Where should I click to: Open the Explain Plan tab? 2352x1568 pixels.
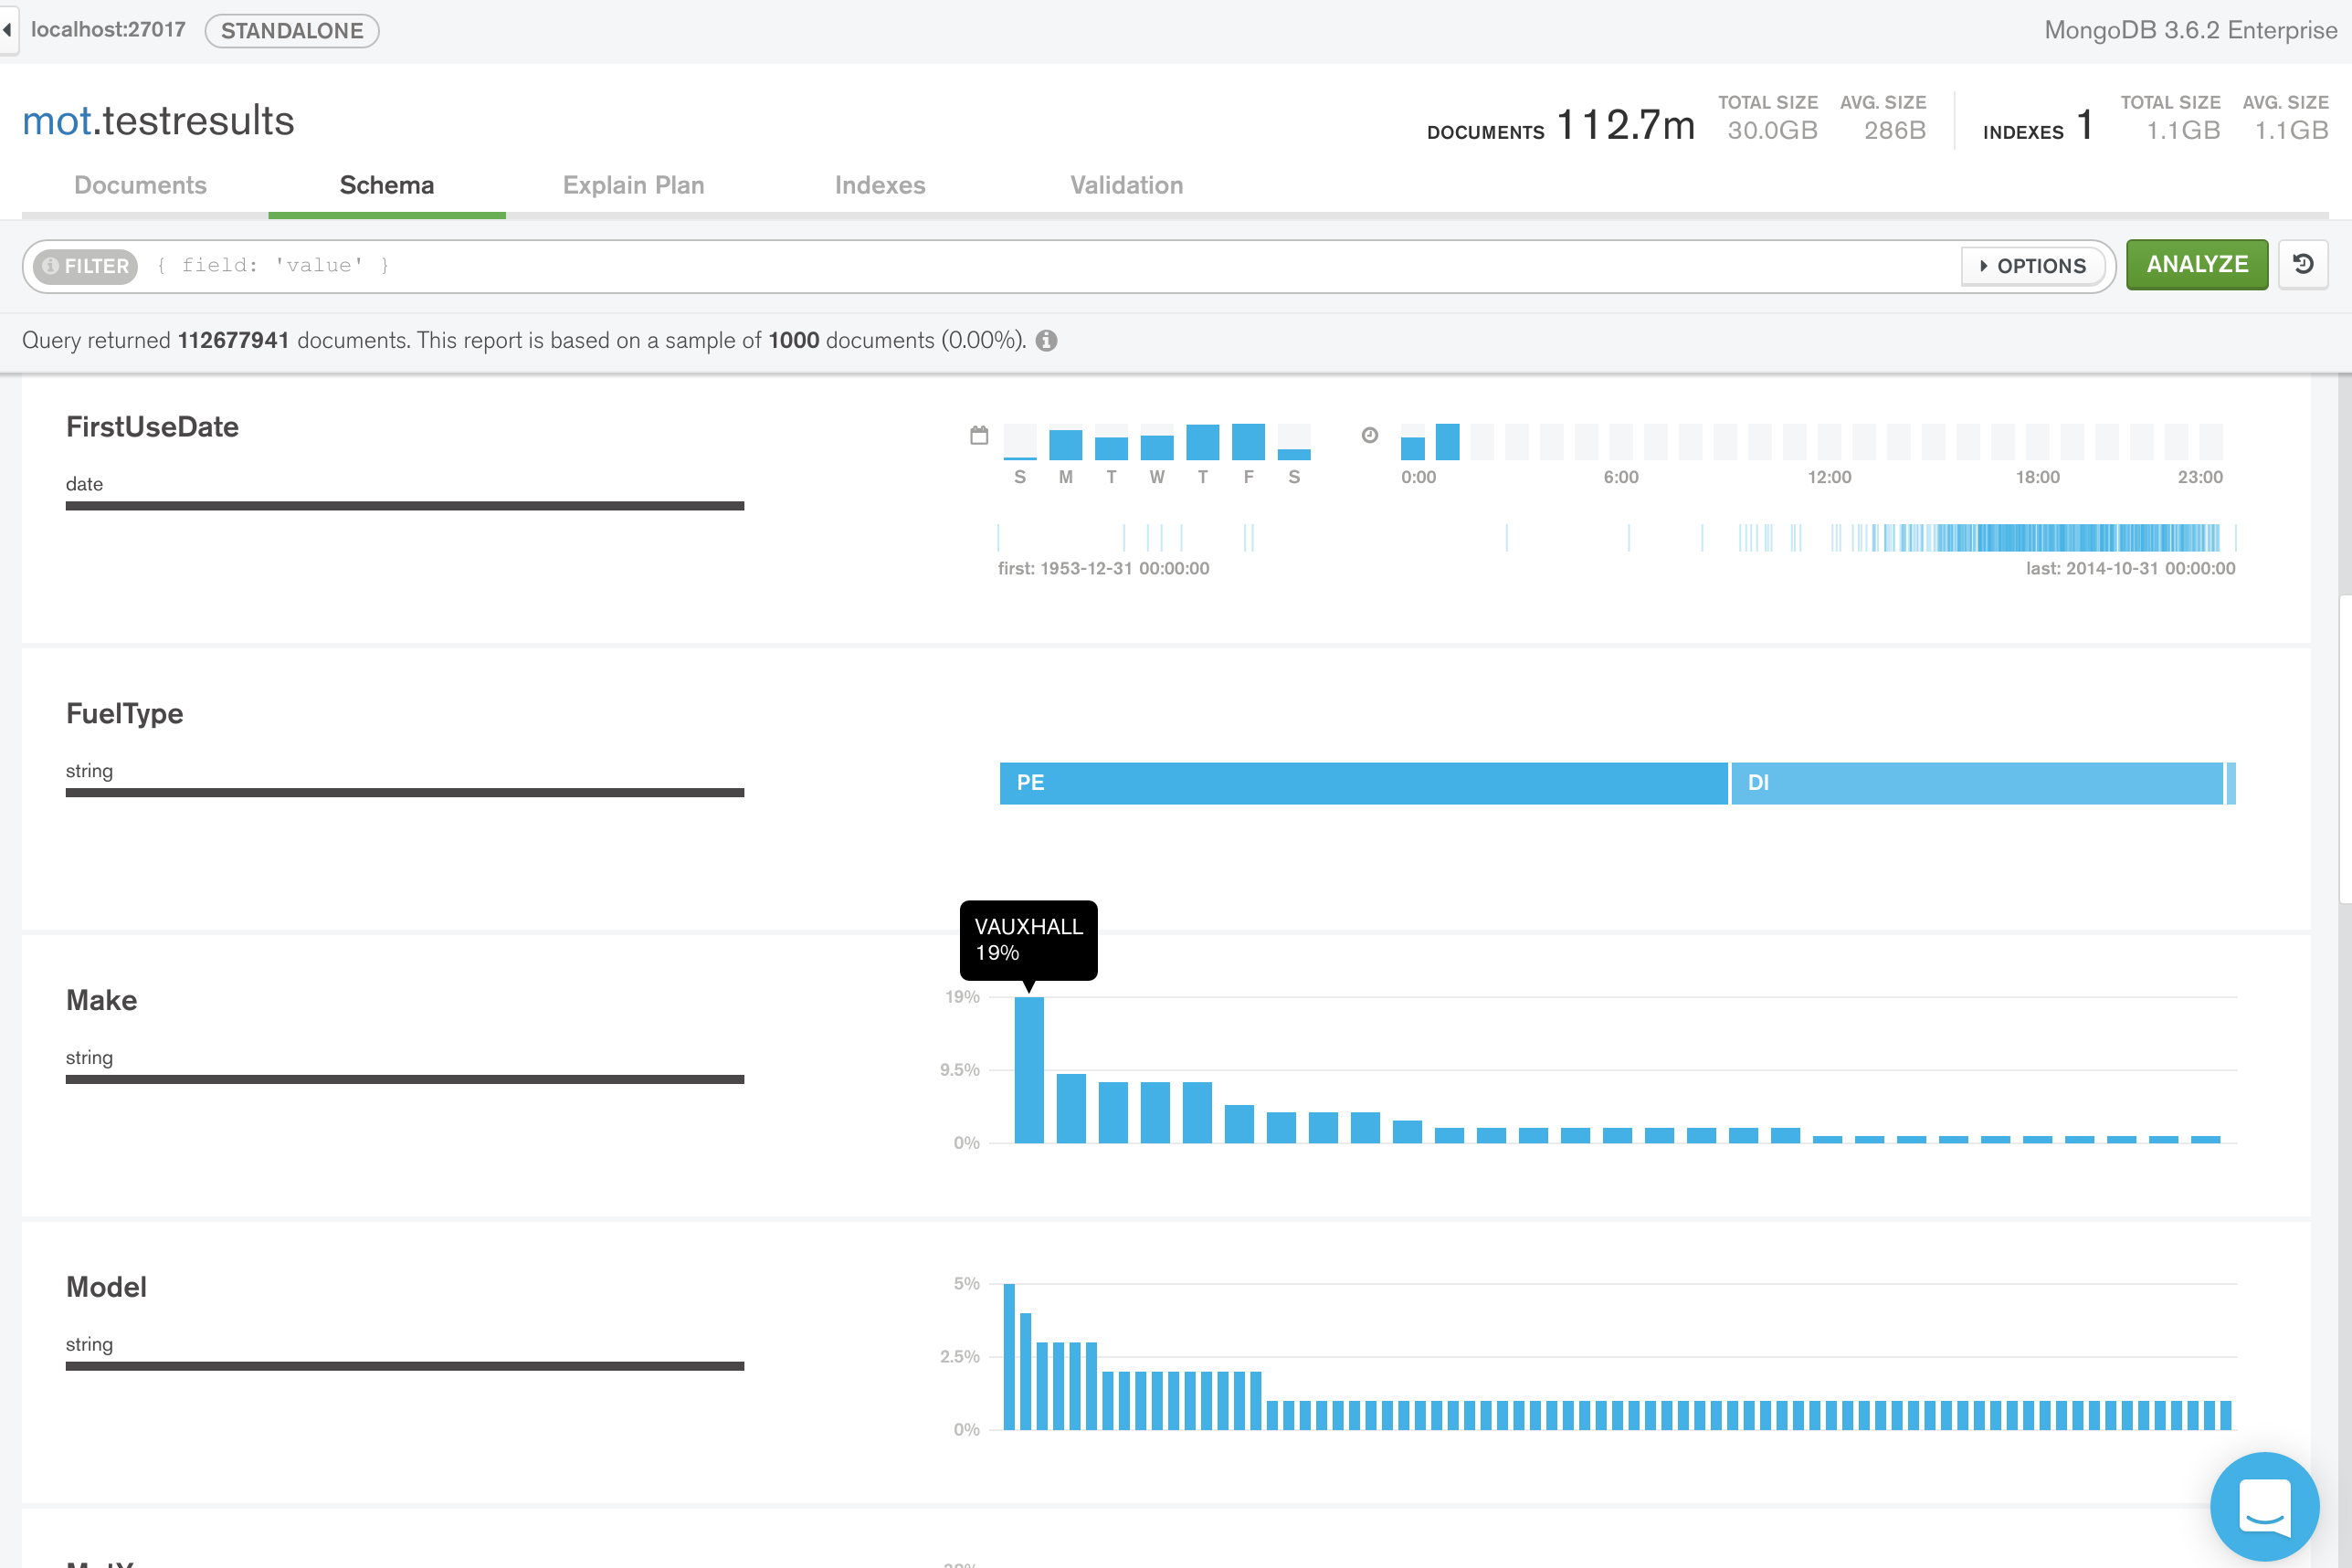click(x=633, y=185)
